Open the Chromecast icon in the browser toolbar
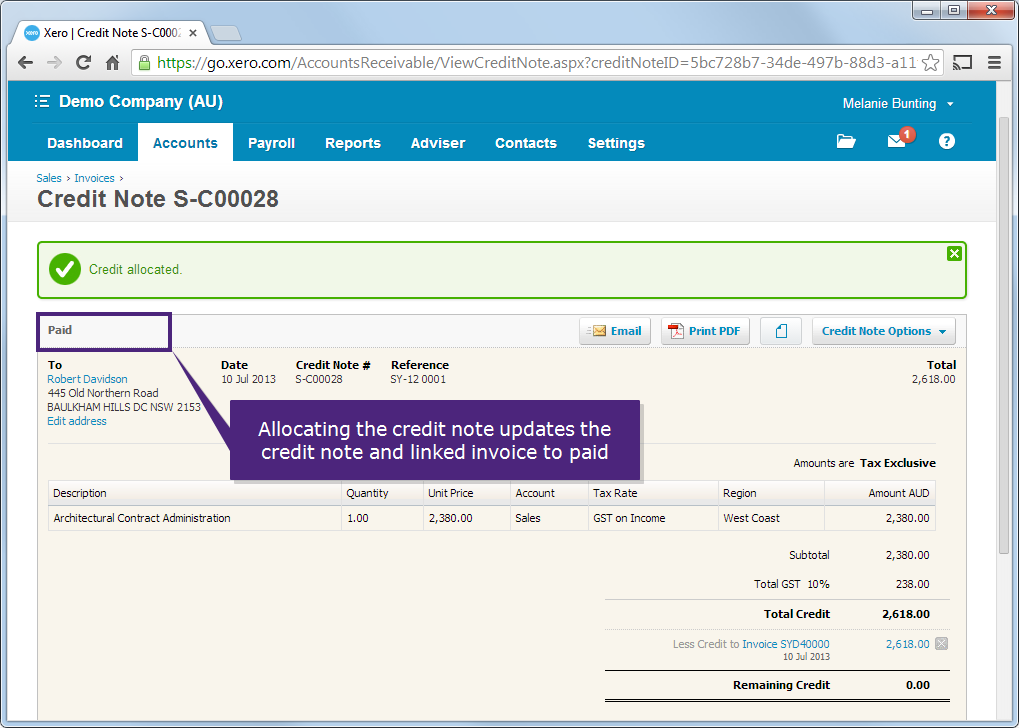The width and height of the screenshot is (1019, 728). [961, 62]
